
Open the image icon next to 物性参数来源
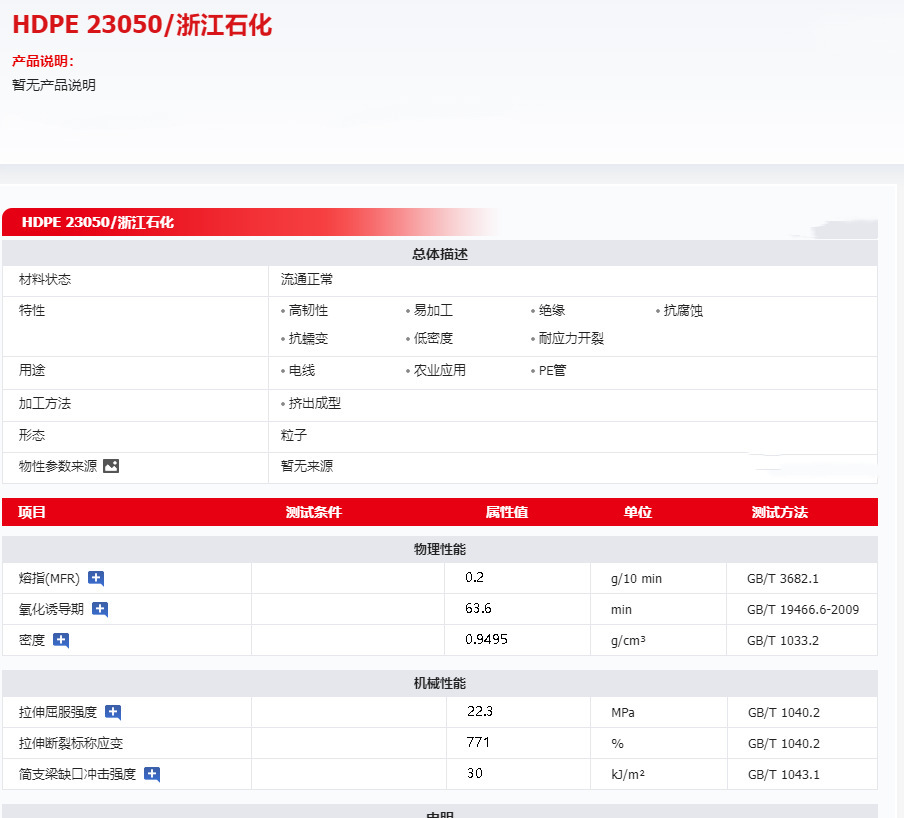click(111, 466)
